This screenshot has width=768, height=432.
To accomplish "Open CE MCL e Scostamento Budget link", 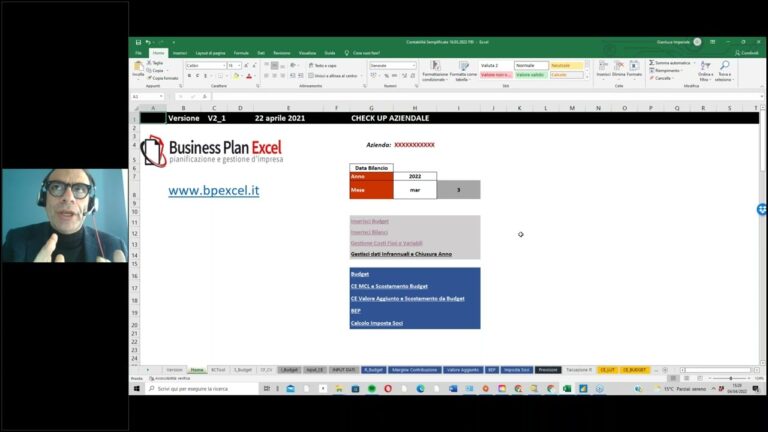I will pos(389,286).
